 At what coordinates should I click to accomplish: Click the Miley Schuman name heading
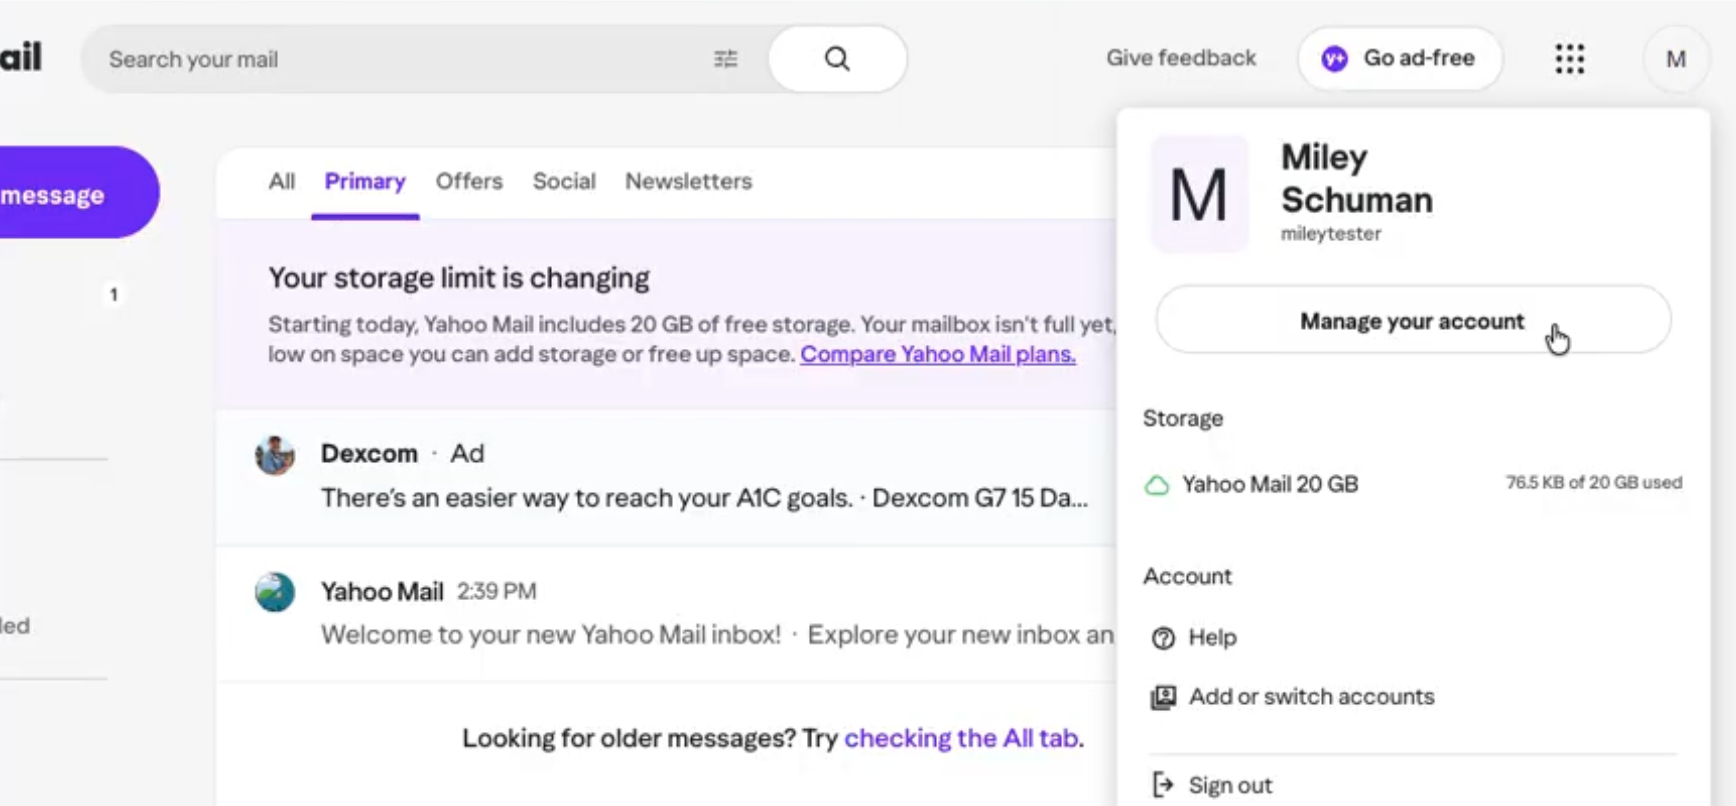pyautogui.click(x=1357, y=178)
